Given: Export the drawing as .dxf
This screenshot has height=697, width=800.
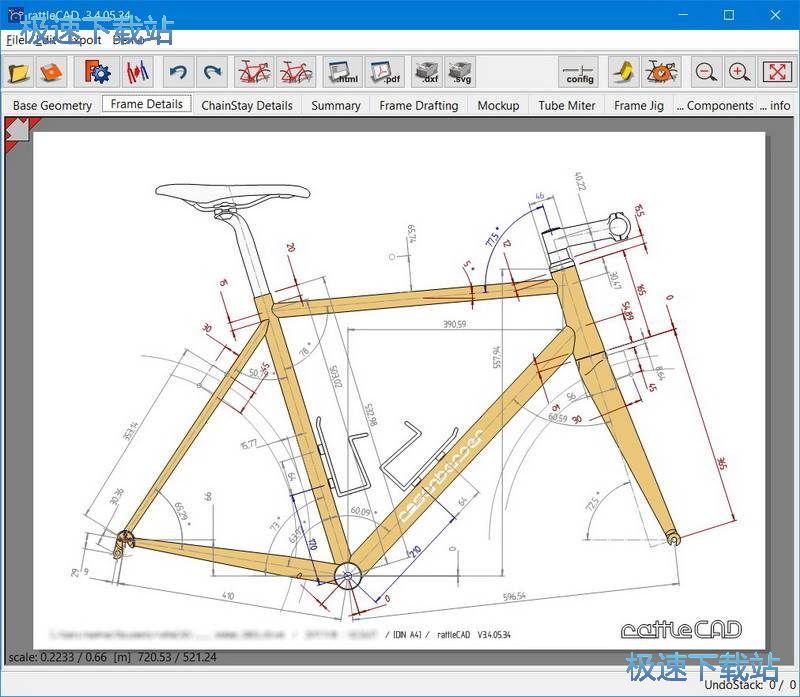Looking at the screenshot, I should [428, 72].
